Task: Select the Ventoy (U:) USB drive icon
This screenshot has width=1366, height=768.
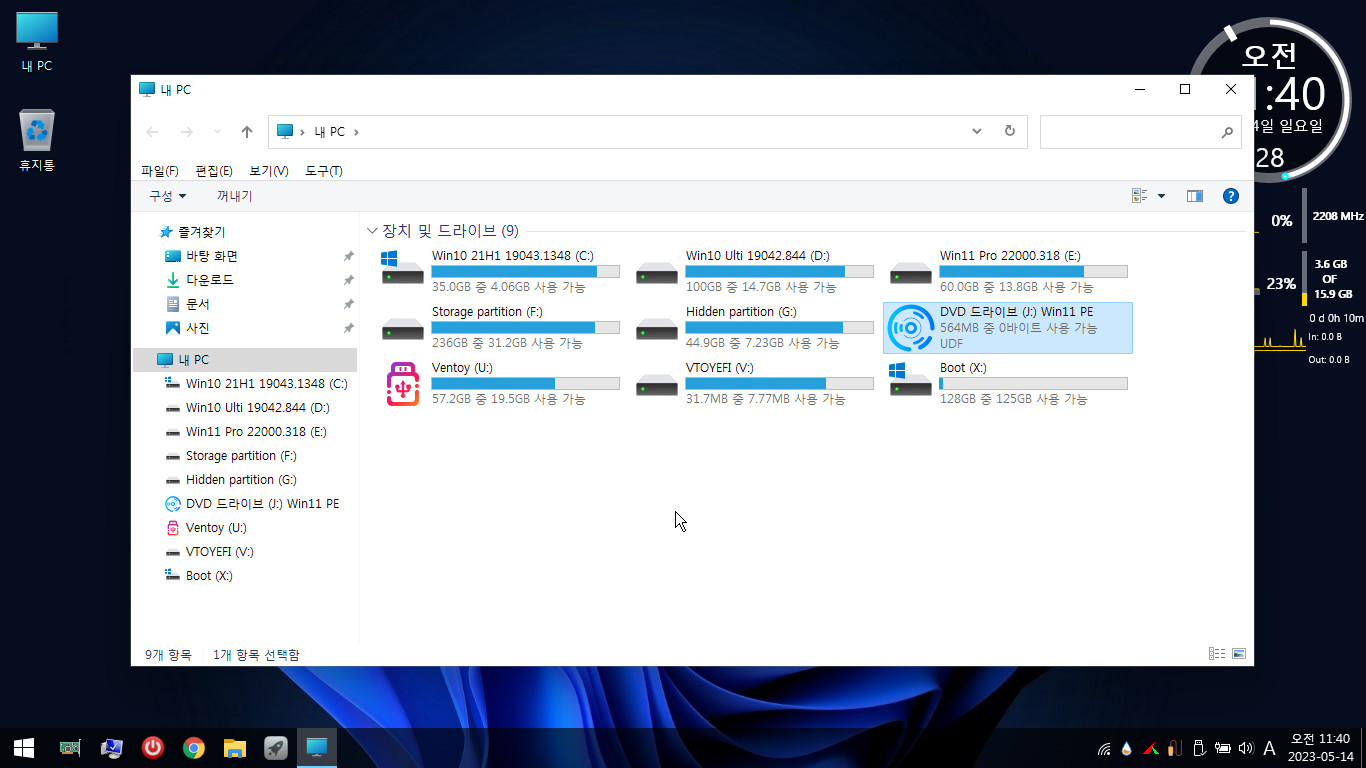Action: (x=403, y=384)
